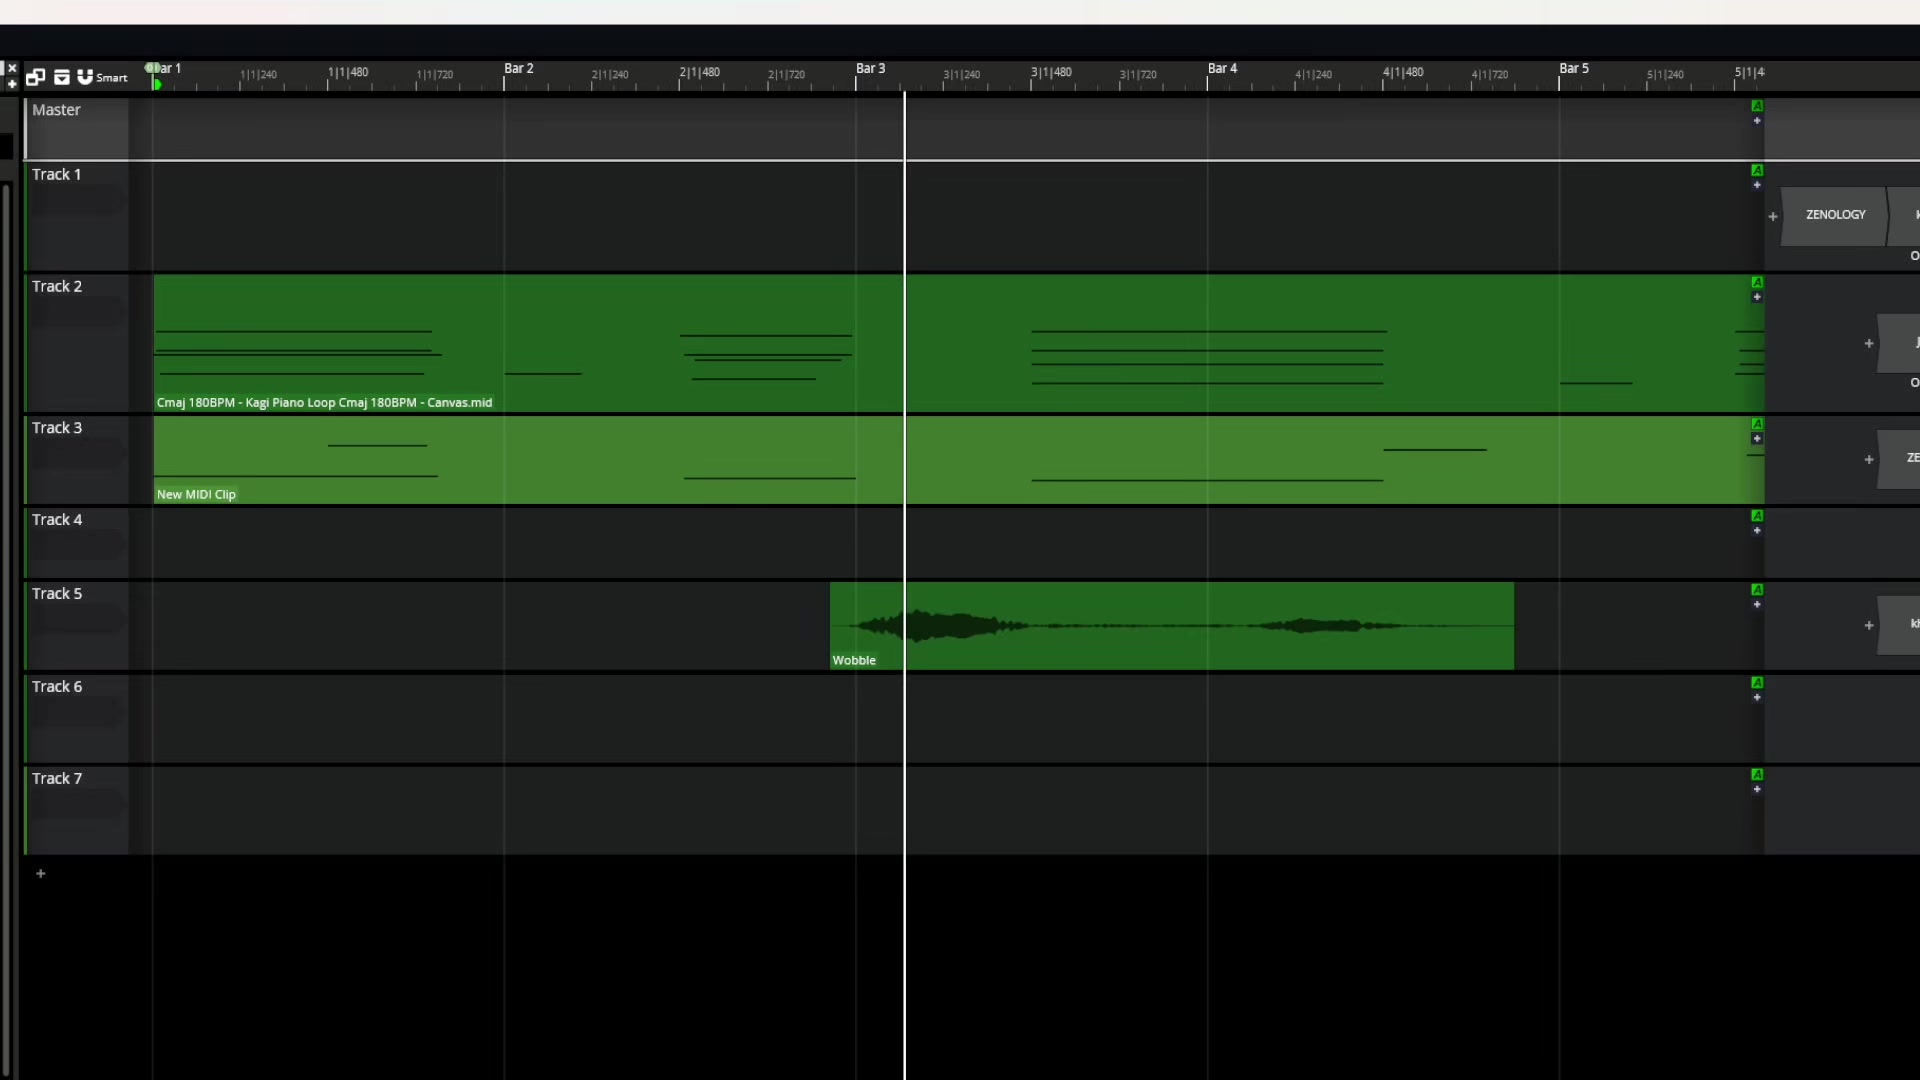Viewport: 1920px width, 1080px height.
Task: Select the Track 1 header
Action: coord(77,216)
